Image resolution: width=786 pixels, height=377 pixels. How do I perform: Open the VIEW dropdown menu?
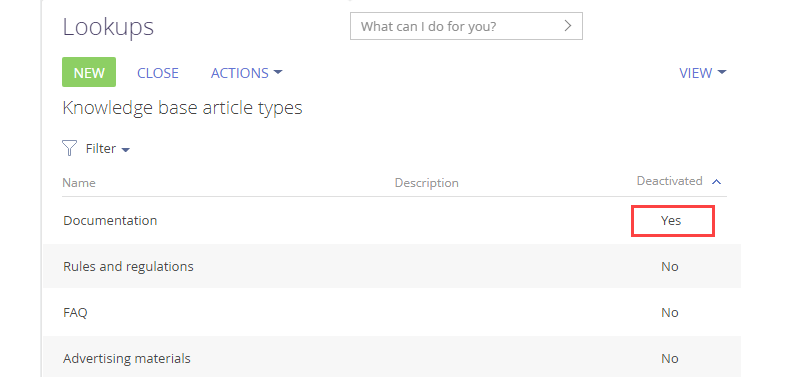[x=702, y=73]
